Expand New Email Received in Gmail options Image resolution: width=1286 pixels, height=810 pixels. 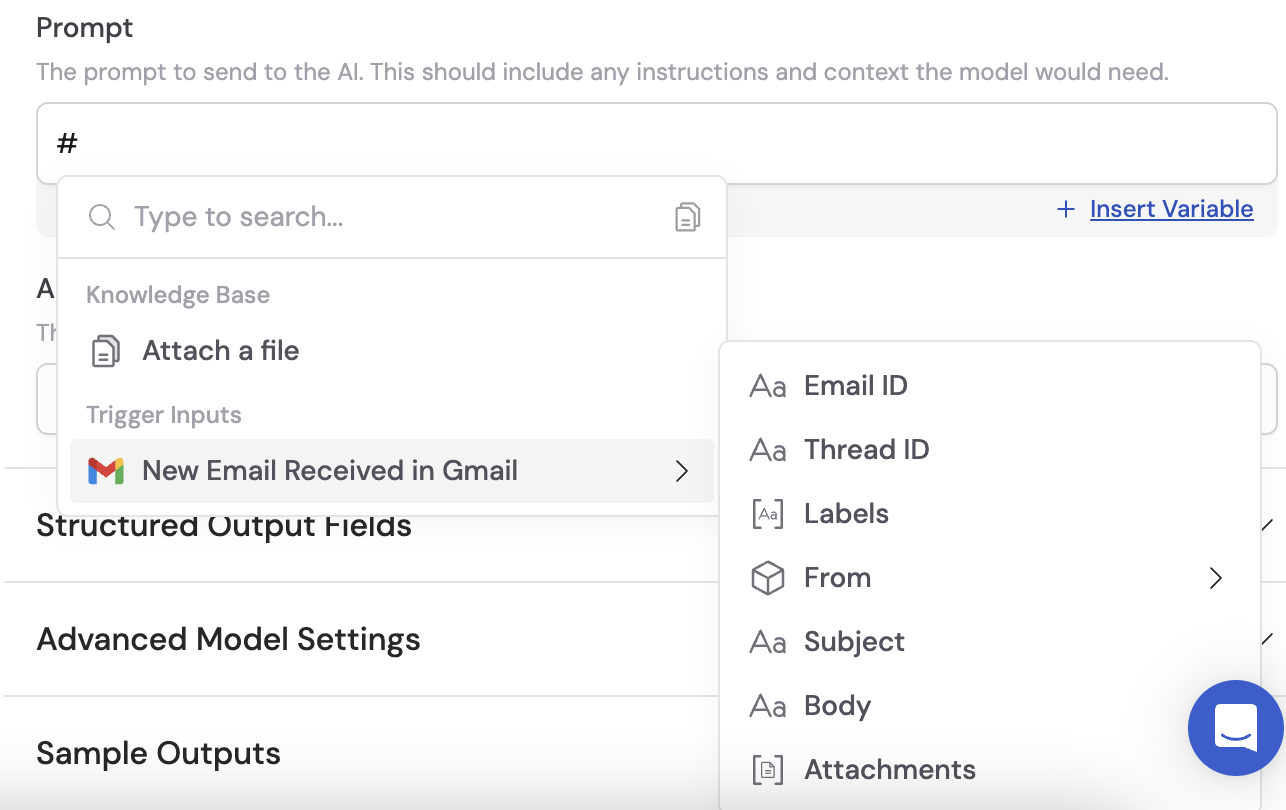pyautogui.click(x=683, y=470)
